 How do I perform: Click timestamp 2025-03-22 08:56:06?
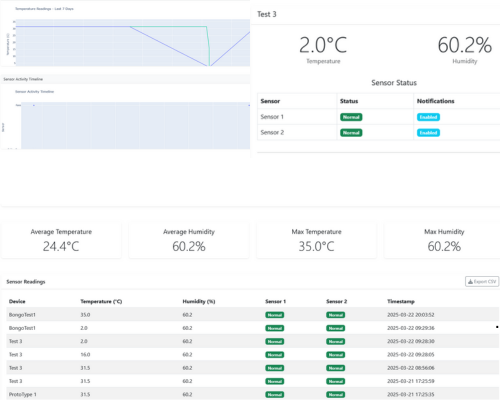tap(411, 368)
